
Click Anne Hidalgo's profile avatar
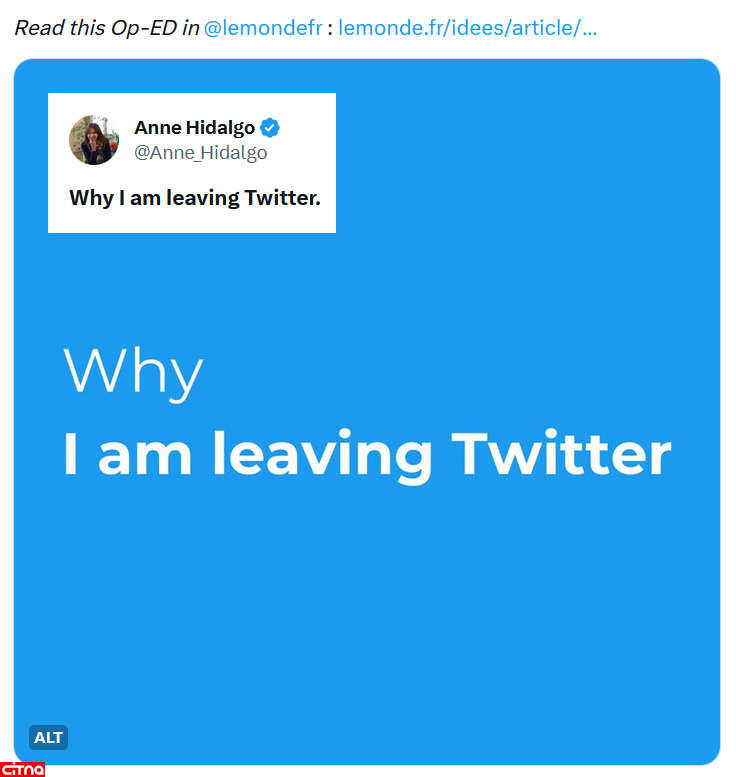point(94,140)
